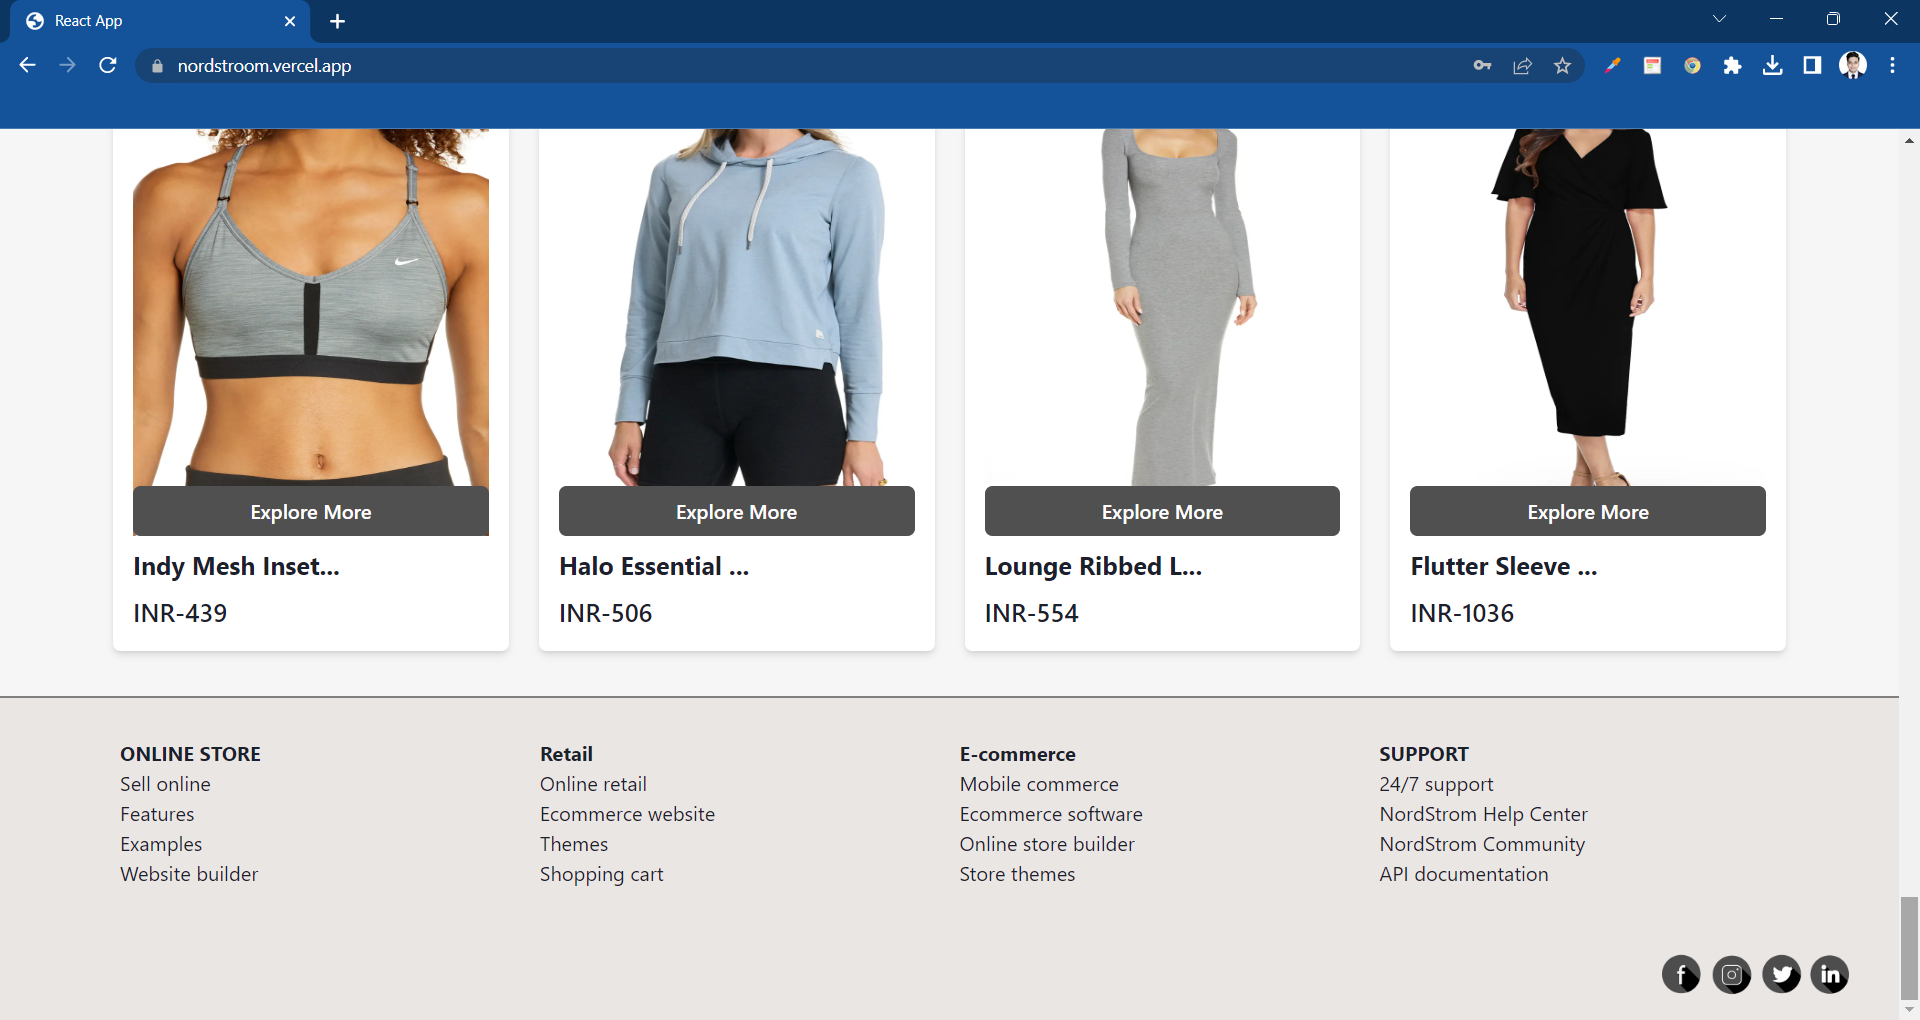Open a new browser tab
The image size is (1920, 1020).
(337, 21)
